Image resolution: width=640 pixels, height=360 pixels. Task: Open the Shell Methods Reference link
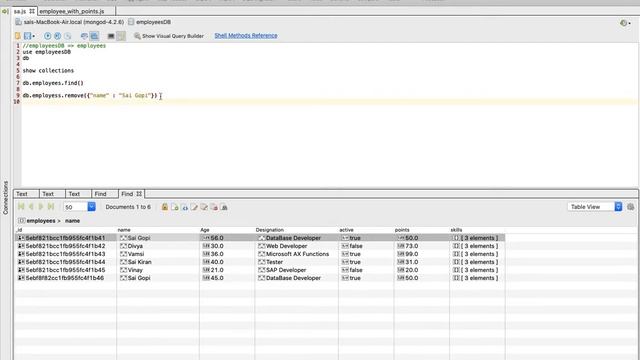(246, 36)
